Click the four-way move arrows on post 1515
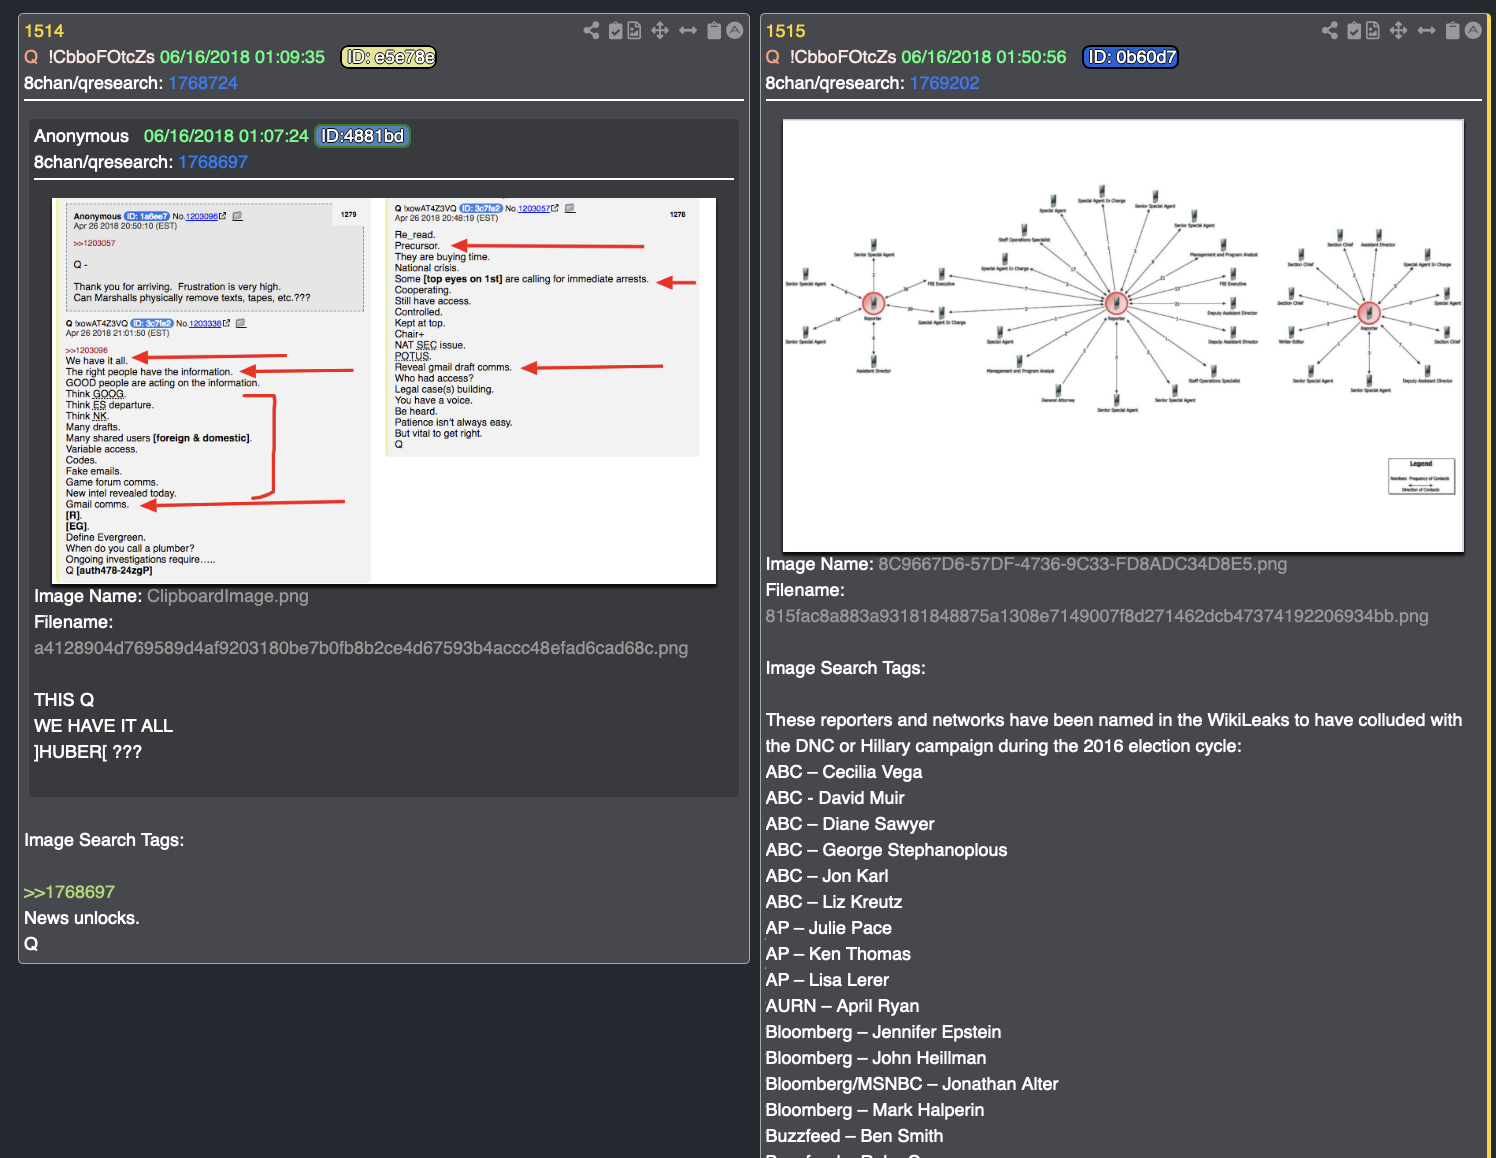This screenshot has height=1158, width=1496. (1398, 31)
